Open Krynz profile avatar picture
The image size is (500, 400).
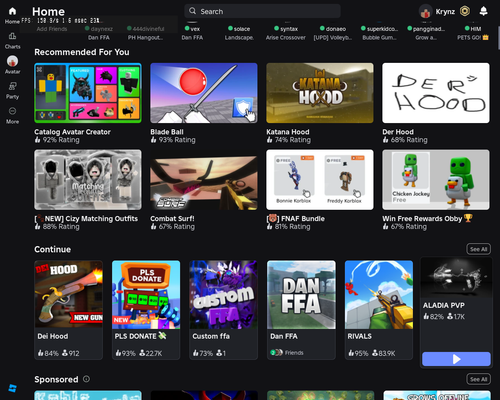425,12
